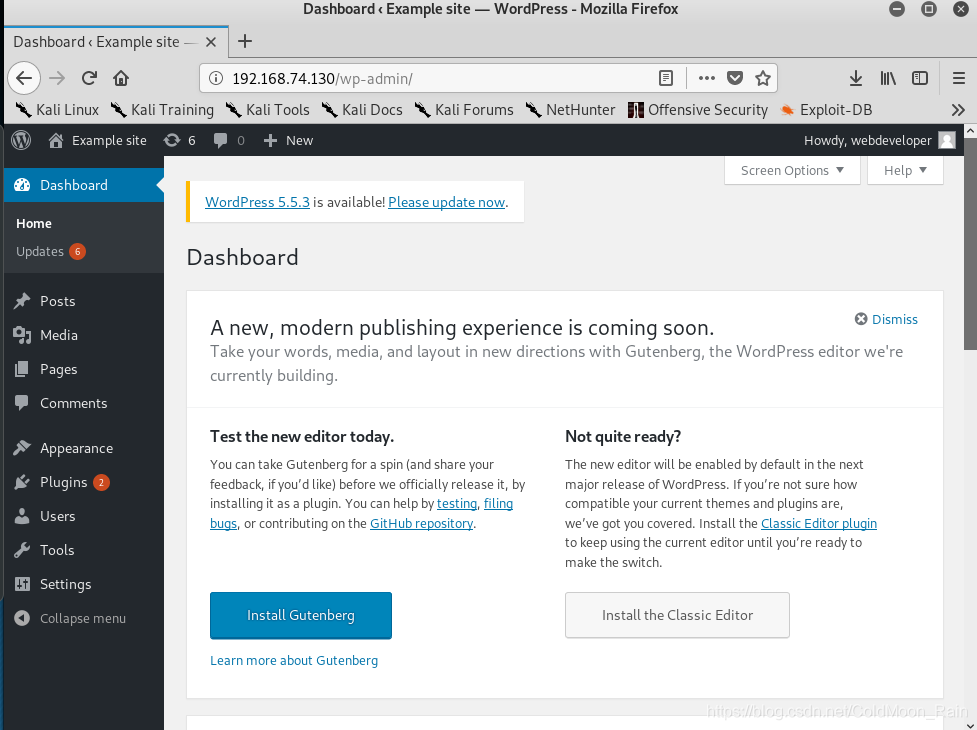Close the Dashboard browser tab
Screen dimensions: 977x730
pos(211,42)
